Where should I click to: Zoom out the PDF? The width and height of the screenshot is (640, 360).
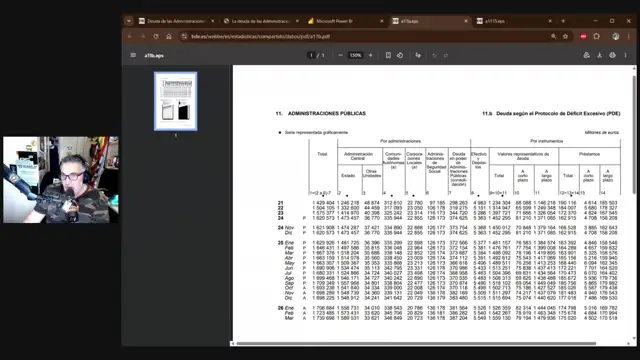pos(340,55)
